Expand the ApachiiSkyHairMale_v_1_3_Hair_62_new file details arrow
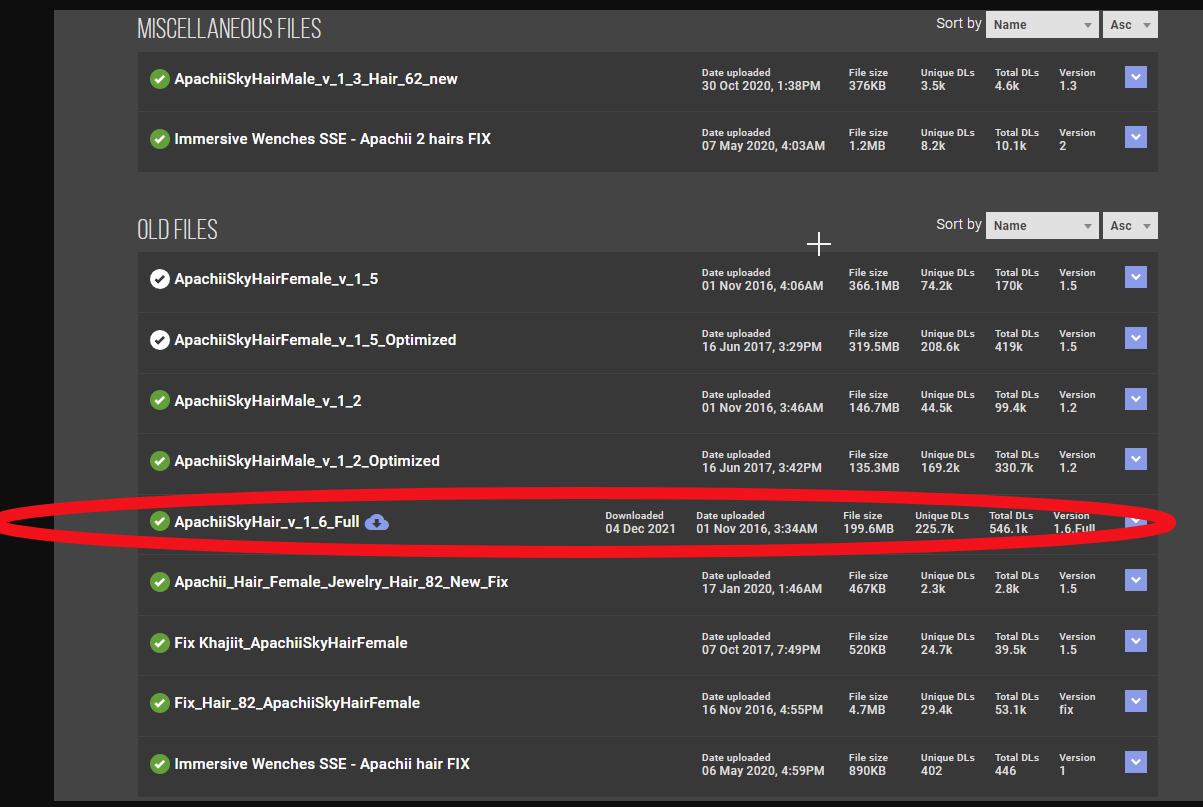 (x=1135, y=78)
